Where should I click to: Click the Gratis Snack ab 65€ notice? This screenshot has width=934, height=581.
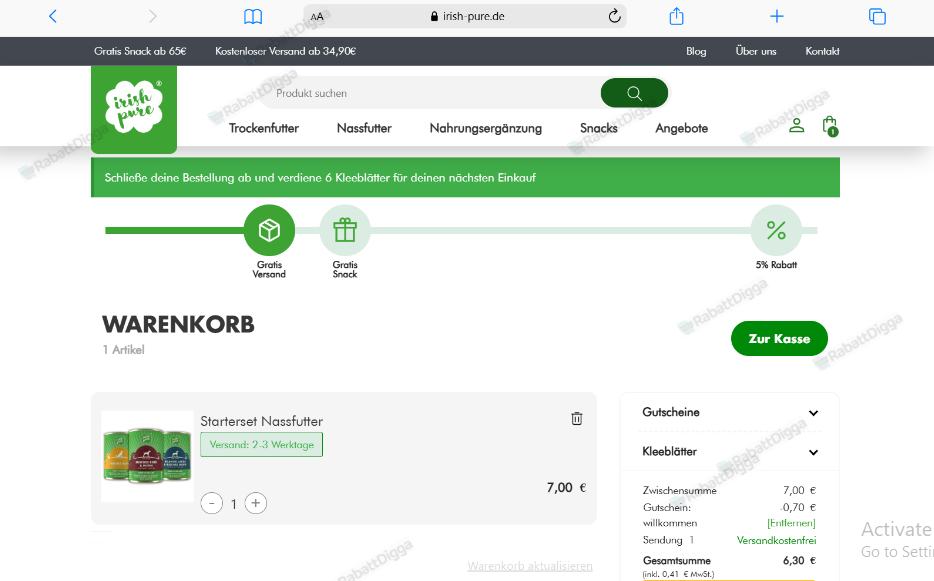coord(140,51)
